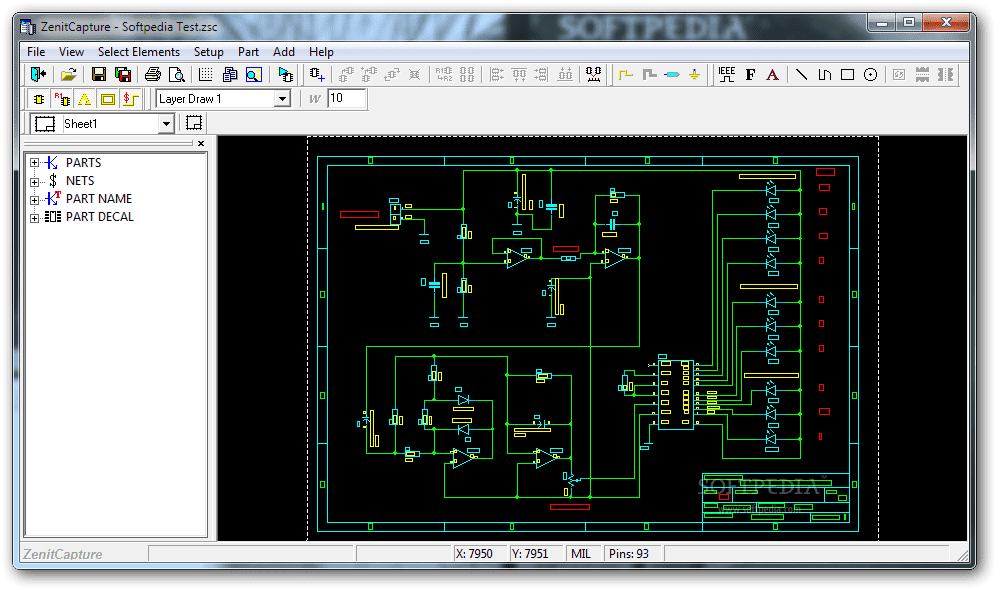Open the Setup menu
The image size is (997, 590).
coord(209,52)
